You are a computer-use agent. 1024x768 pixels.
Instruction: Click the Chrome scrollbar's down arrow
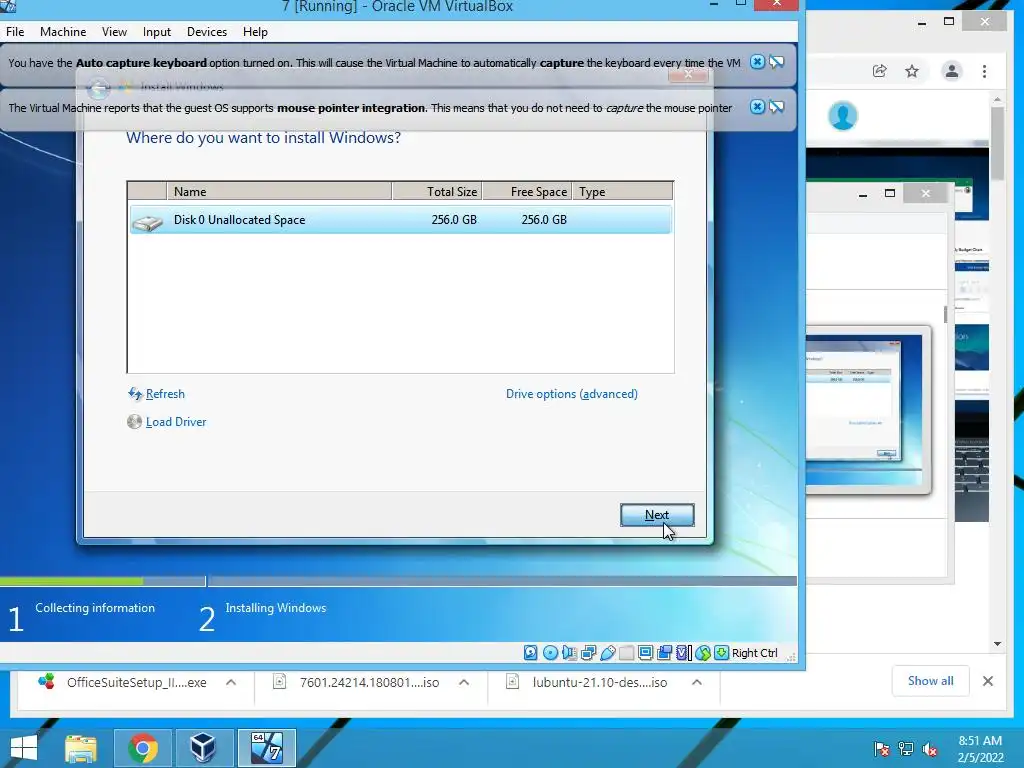pos(997,643)
